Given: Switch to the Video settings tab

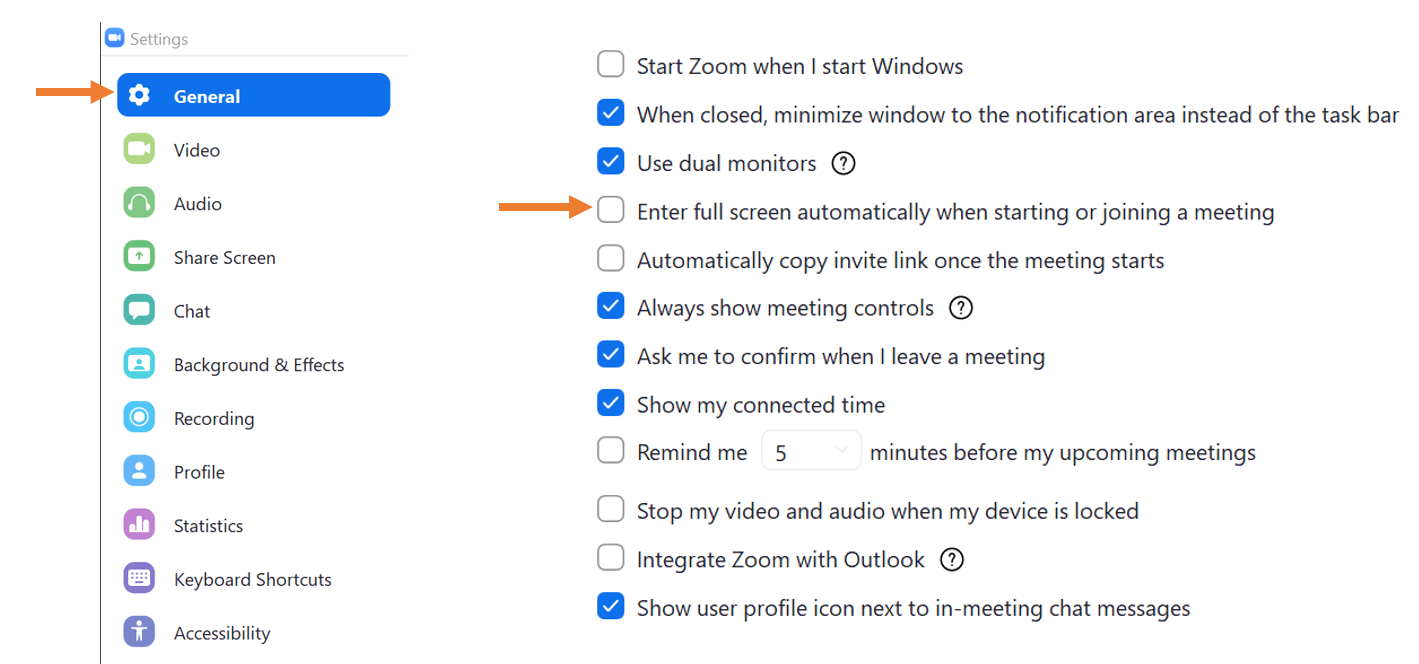Looking at the screenshot, I should coord(196,149).
